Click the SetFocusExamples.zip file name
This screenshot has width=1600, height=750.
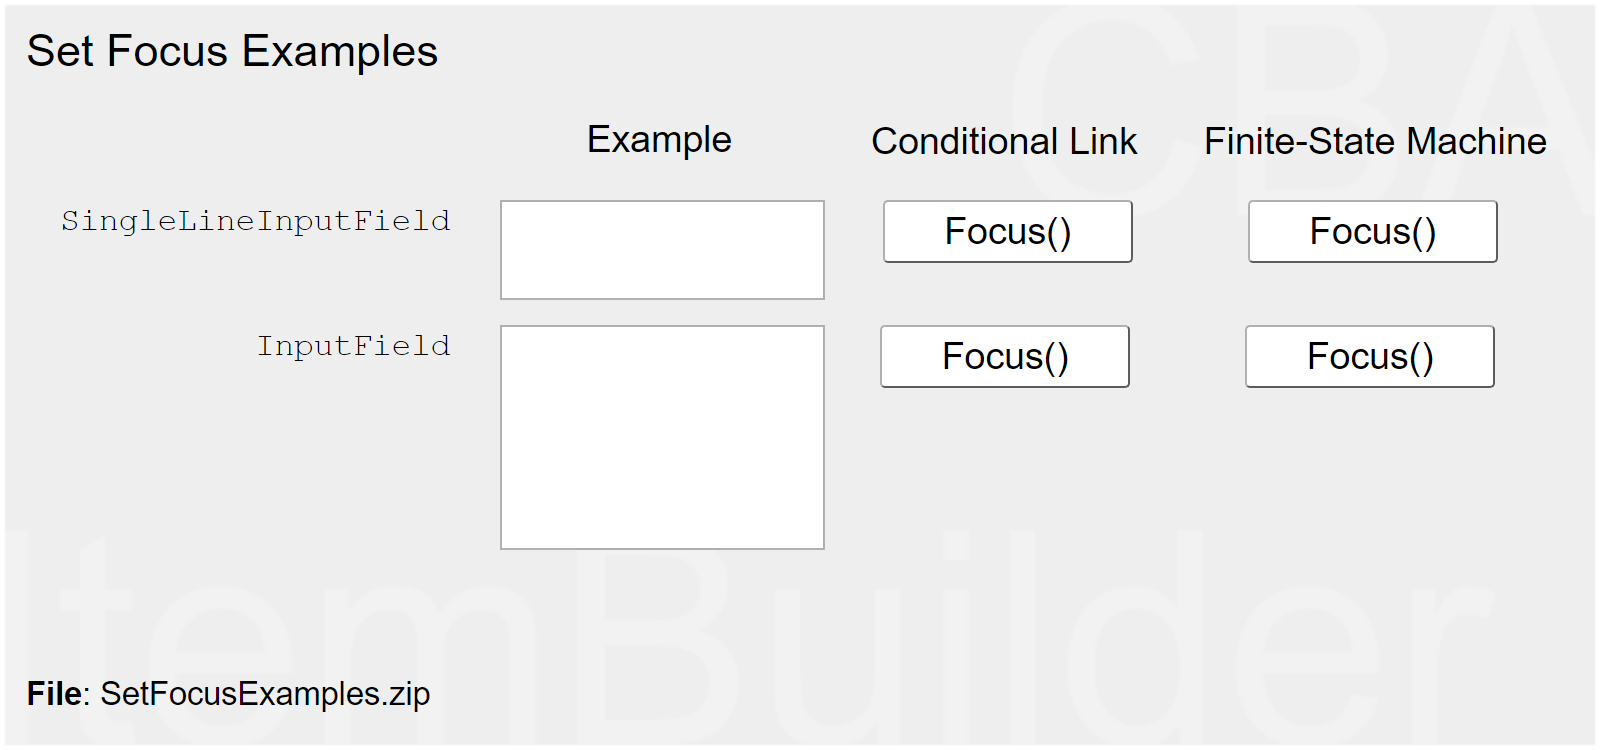(265, 694)
